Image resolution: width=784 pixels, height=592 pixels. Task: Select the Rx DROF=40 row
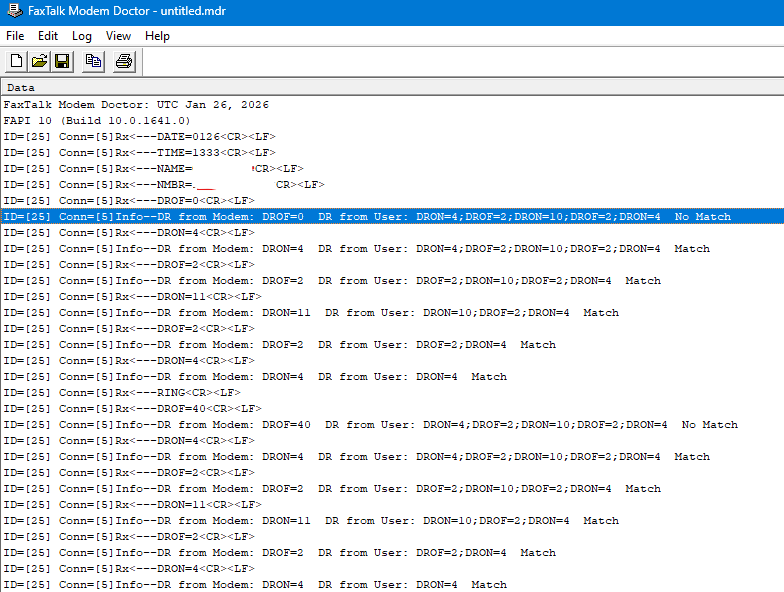(x=392, y=408)
